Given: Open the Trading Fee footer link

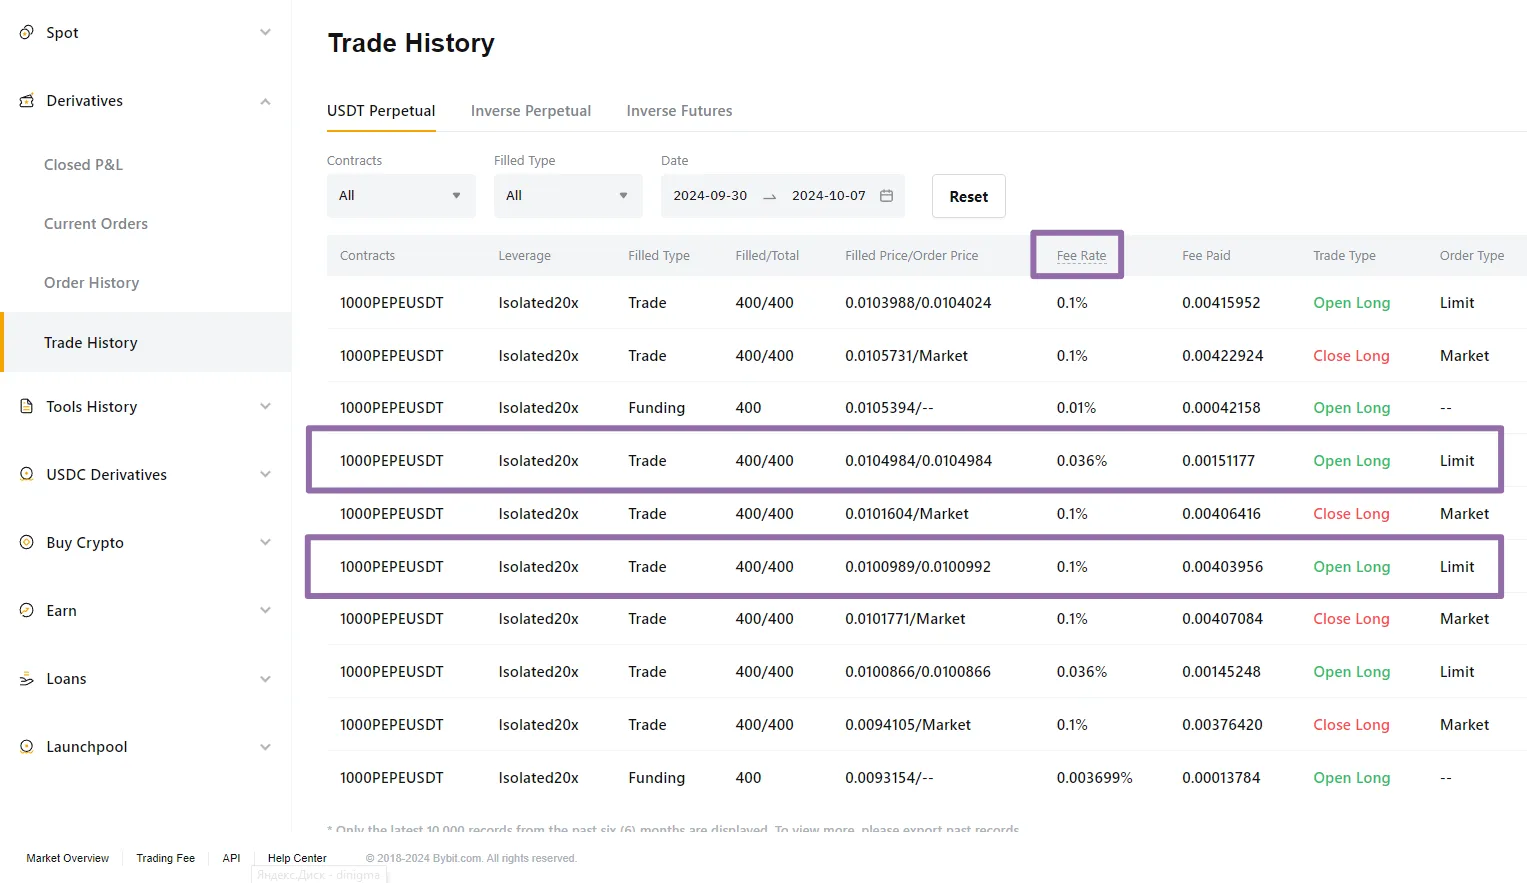Looking at the screenshot, I should pos(165,858).
